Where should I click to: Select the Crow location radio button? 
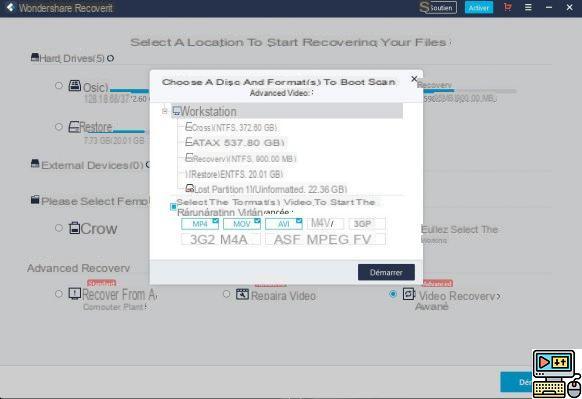coord(58,228)
